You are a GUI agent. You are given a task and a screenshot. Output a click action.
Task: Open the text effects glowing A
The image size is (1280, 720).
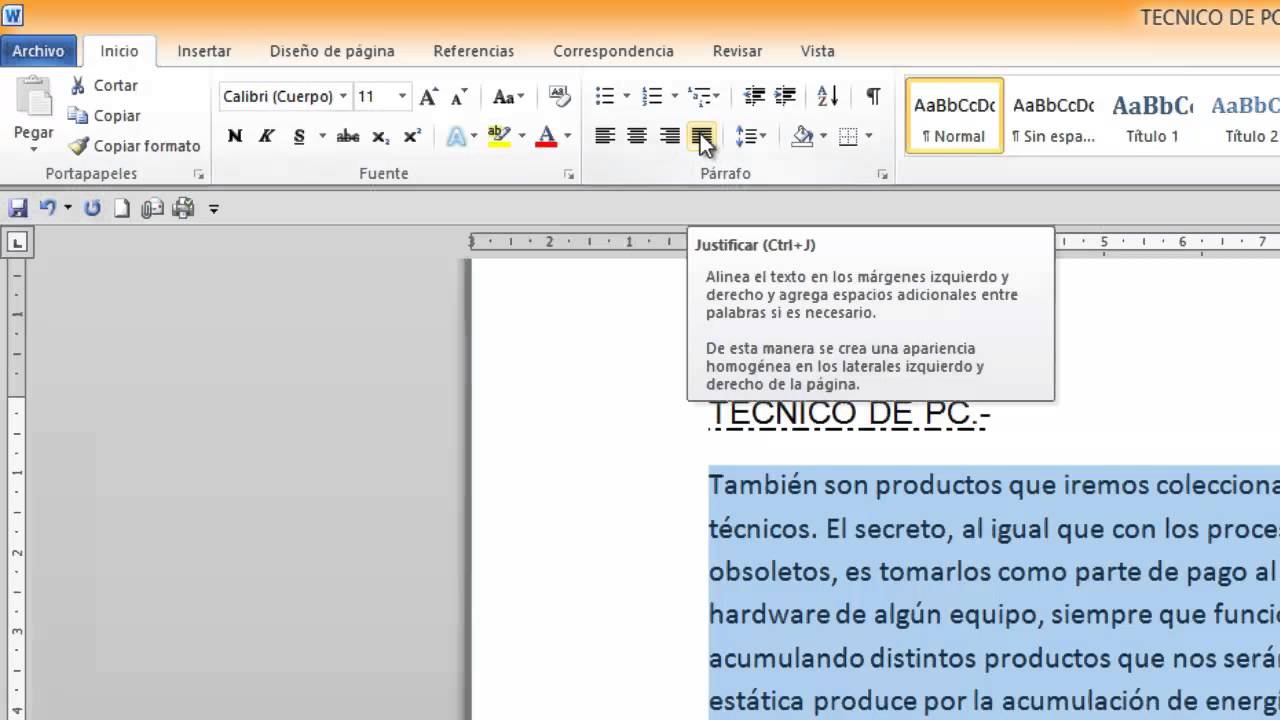click(x=456, y=136)
